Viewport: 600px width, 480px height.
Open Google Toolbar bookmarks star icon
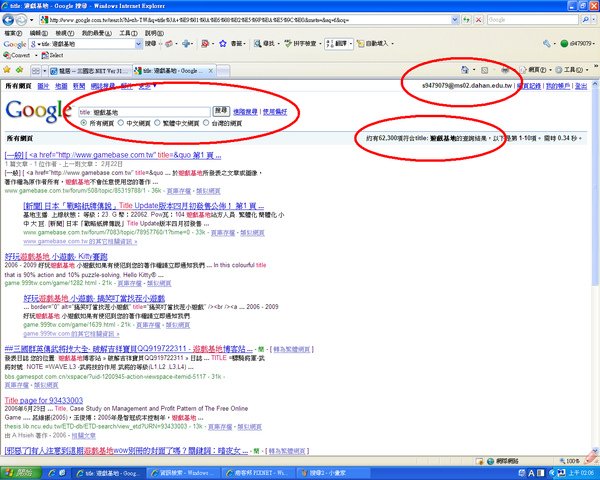pos(223,44)
